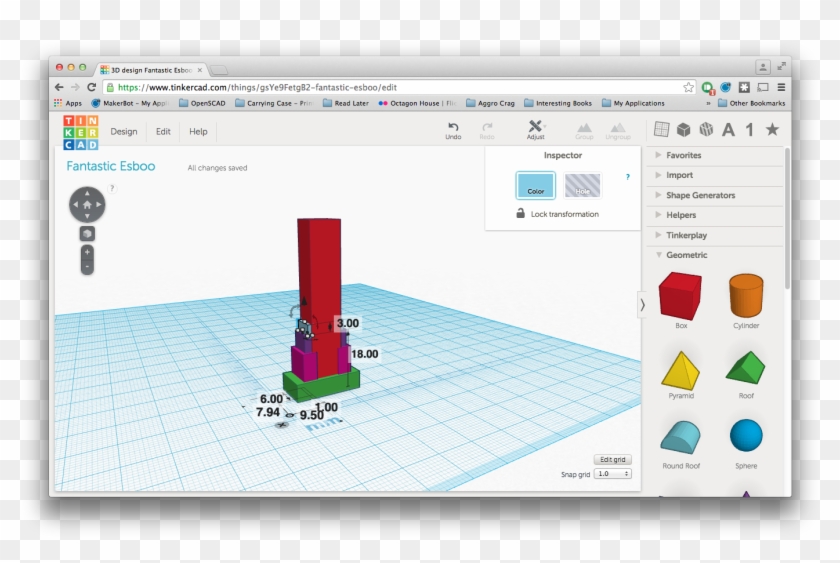The image size is (840, 563).
Task: Click the Inspector help question mark
Action: (627, 177)
